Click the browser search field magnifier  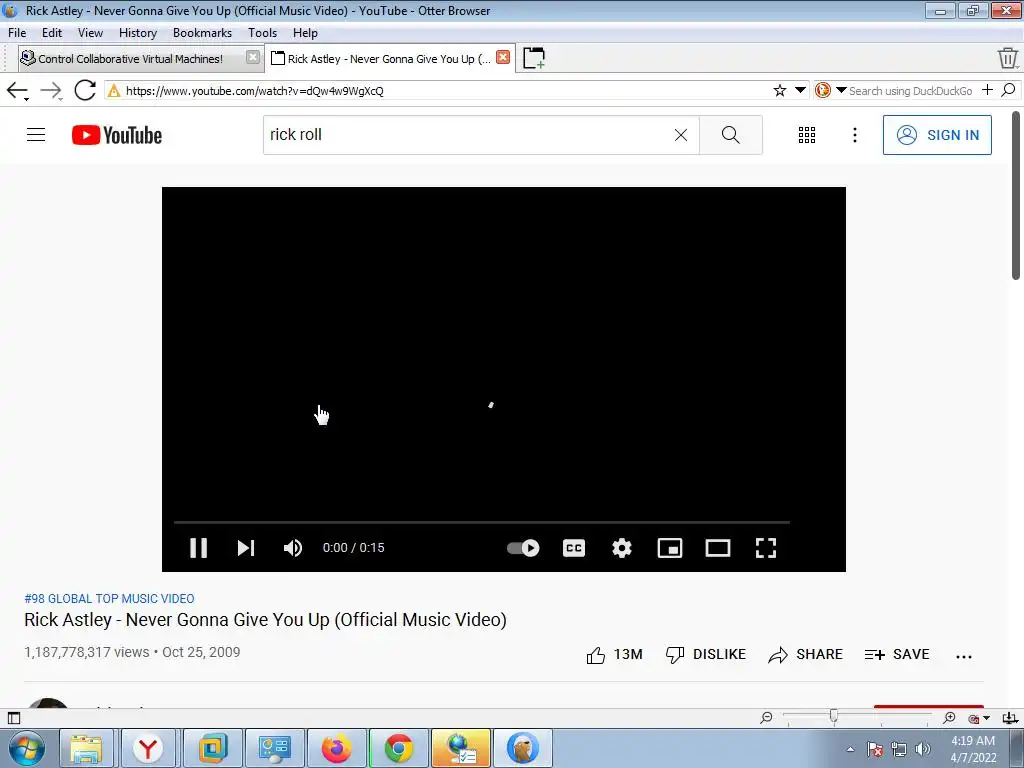pyautogui.click(x=1008, y=90)
